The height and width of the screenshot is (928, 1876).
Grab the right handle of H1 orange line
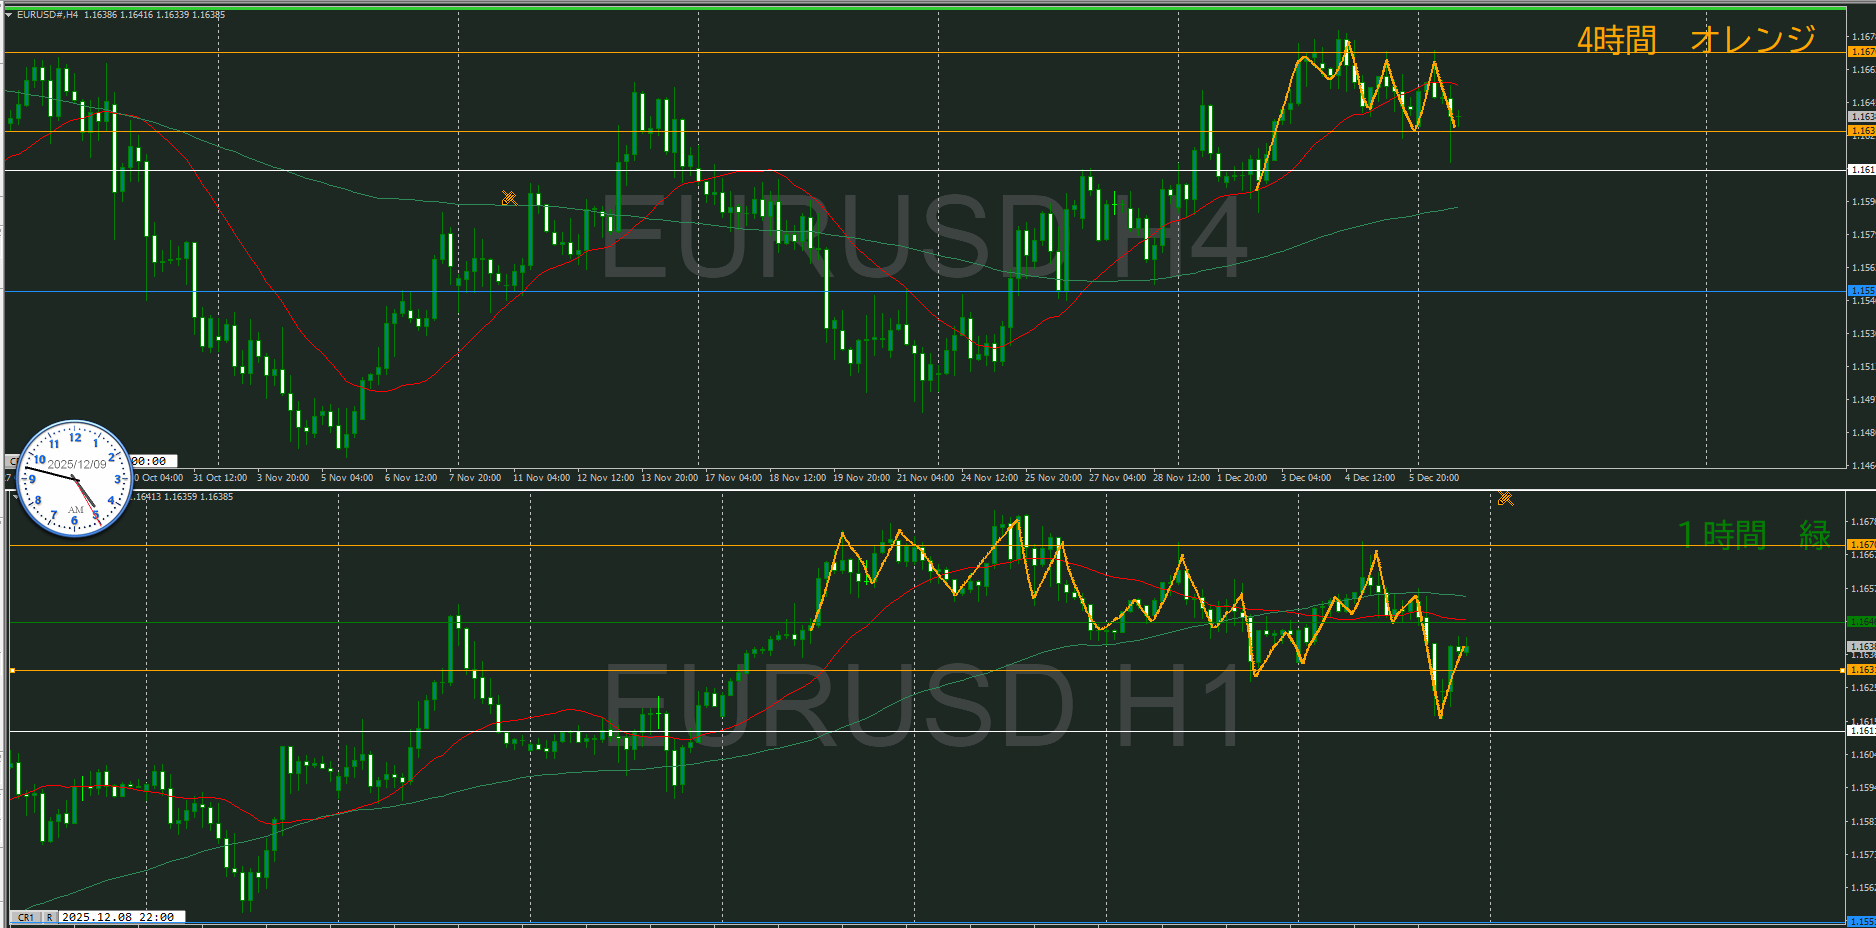[x=1842, y=670]
